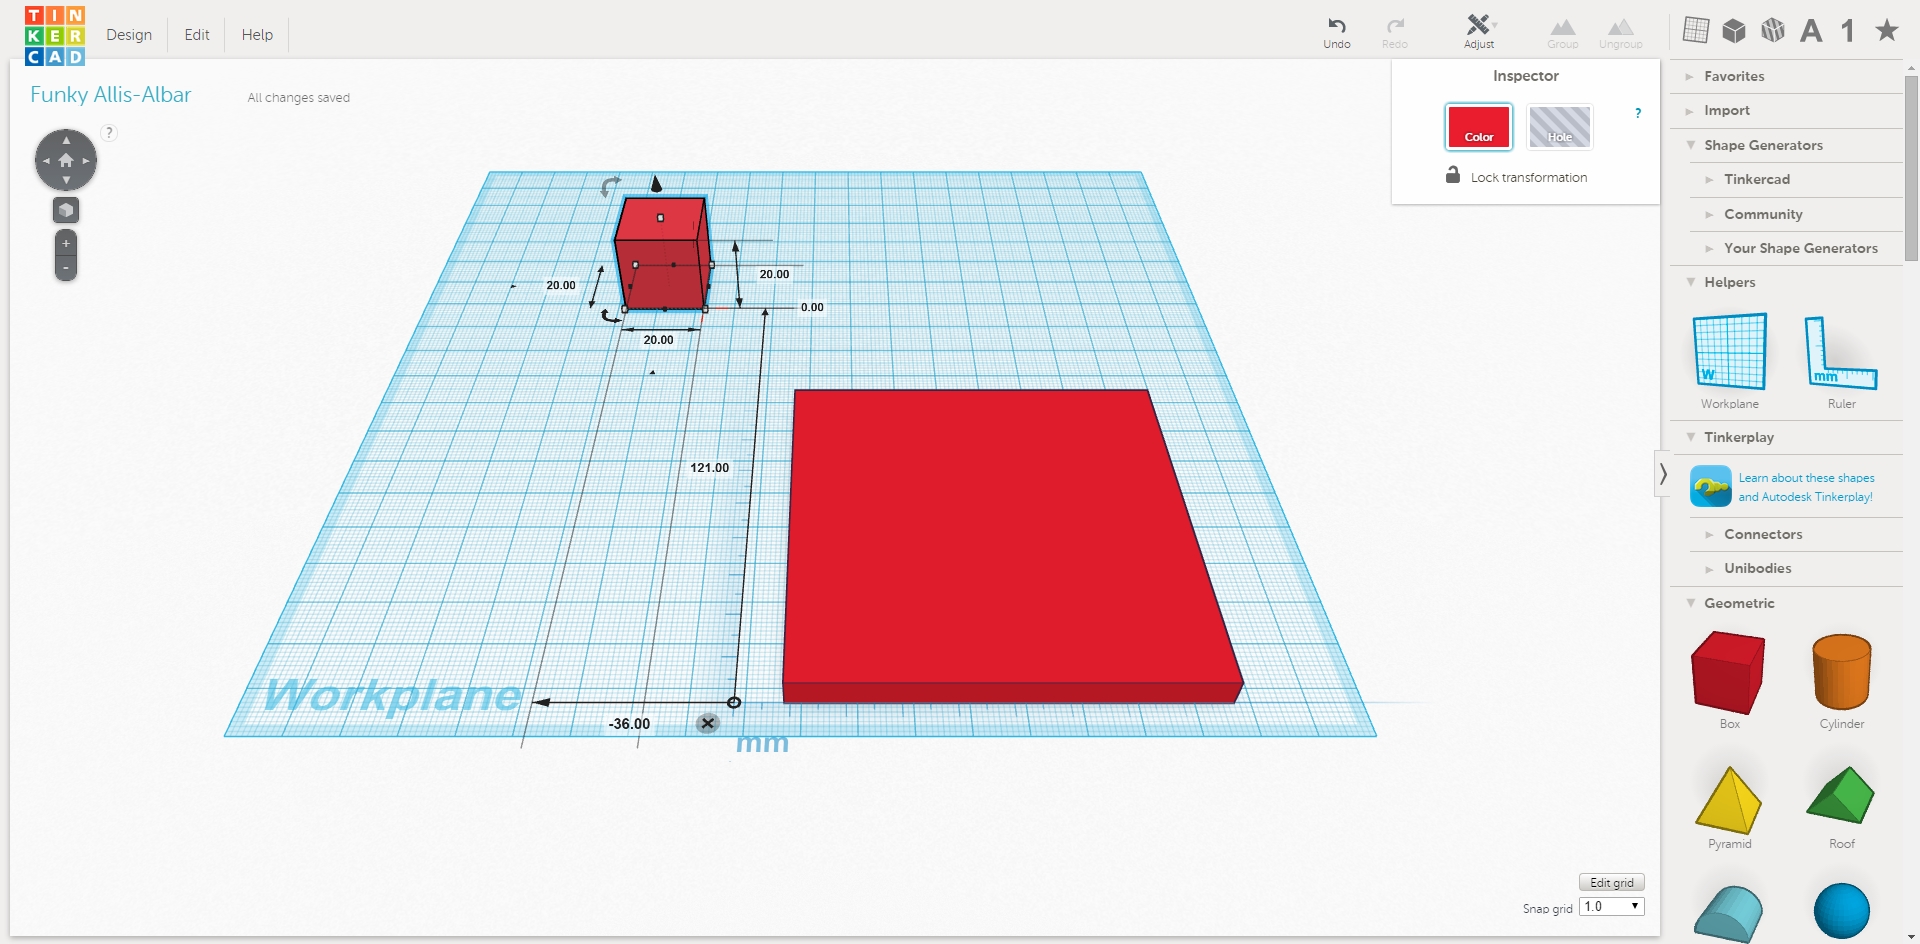Click the fit-view cube icon below the navigation pad
The image size is (1920, 944).
[66, 210]
